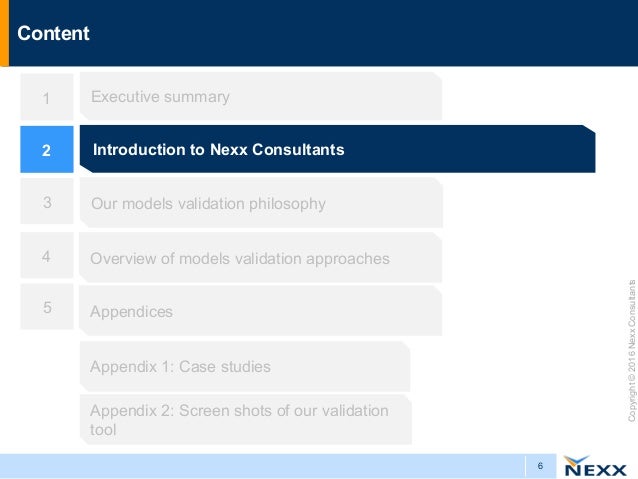Click the number 4 box
This screenshot has height=479, width=638.
pos(47,255)
